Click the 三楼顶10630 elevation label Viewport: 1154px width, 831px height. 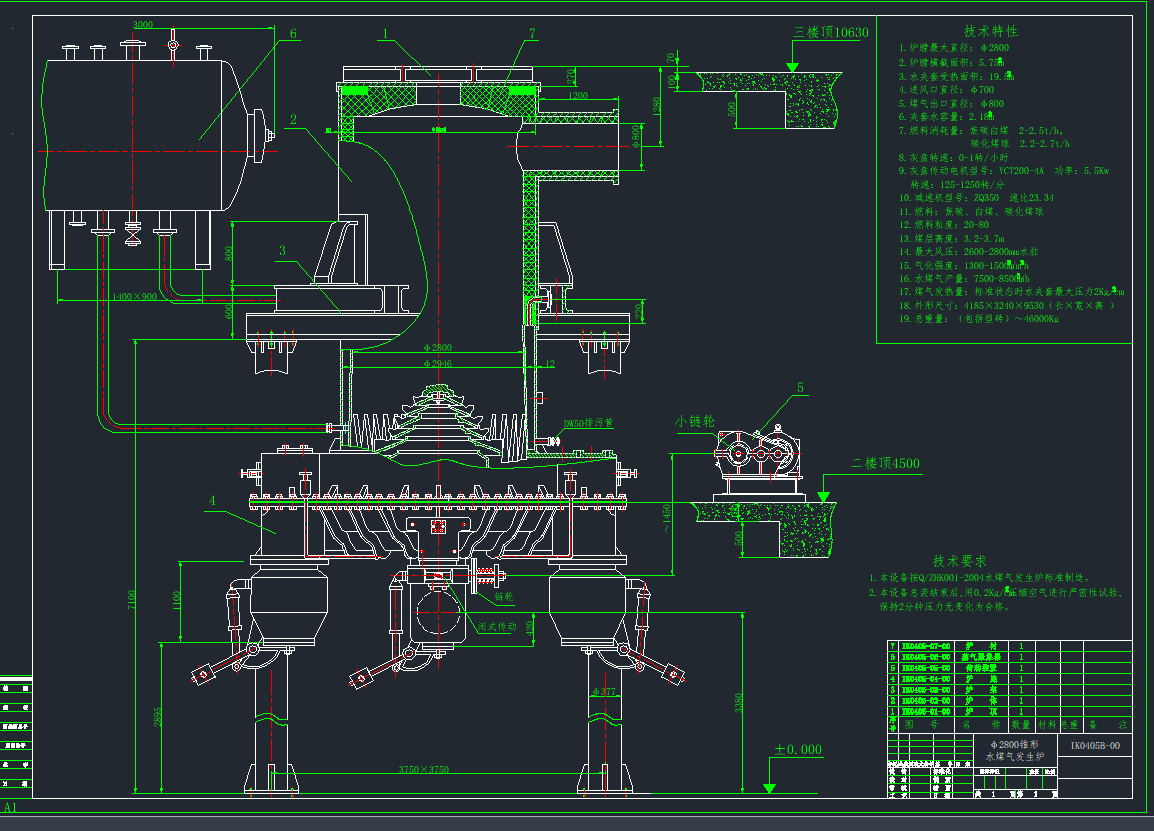click(831, 32)
